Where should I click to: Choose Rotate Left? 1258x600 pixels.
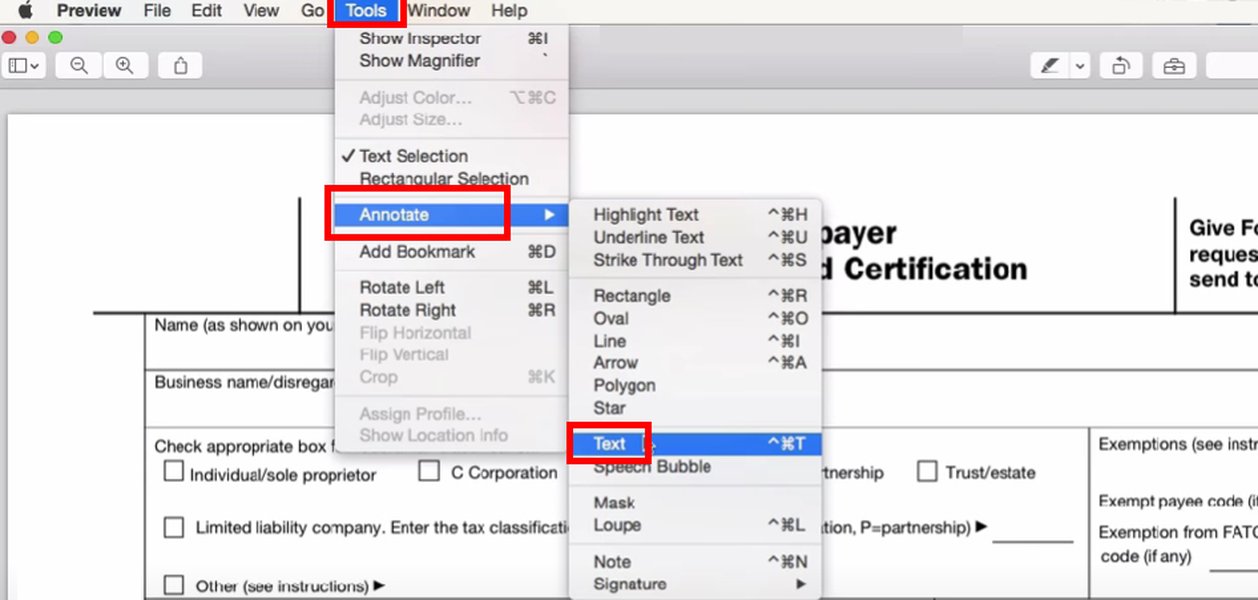coord(451,288)
